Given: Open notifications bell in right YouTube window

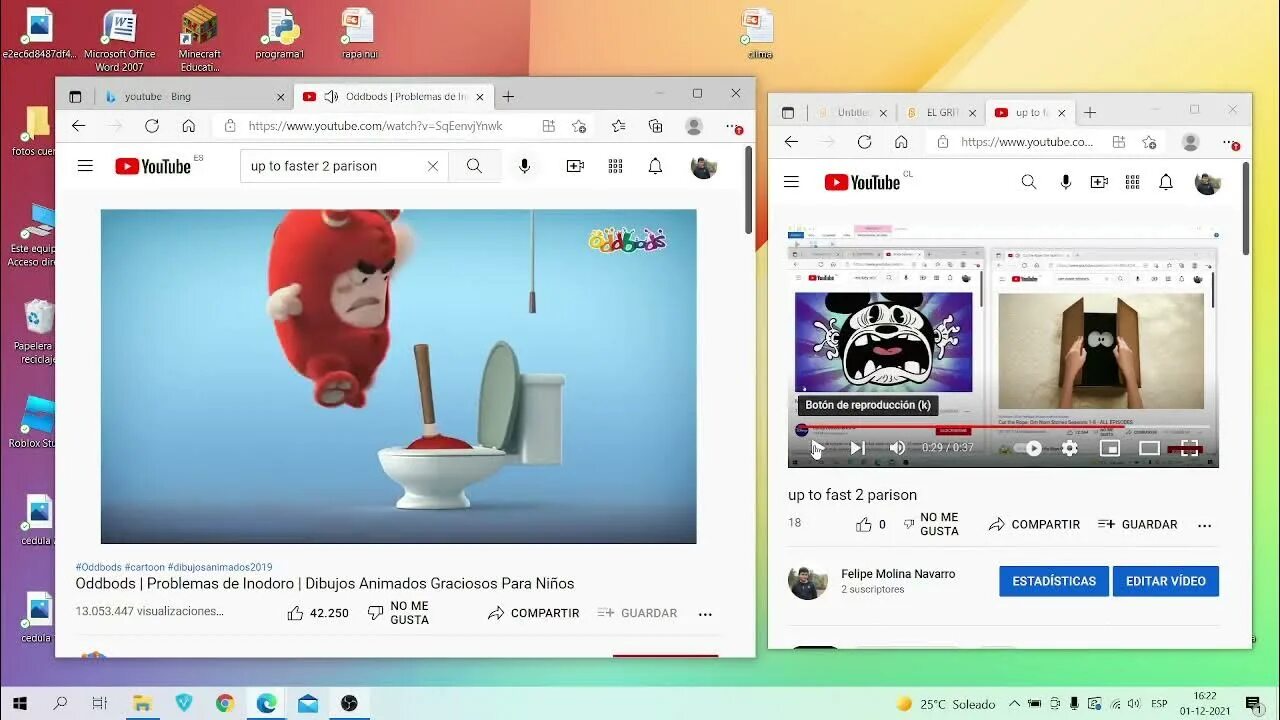Looking at the screenshot, I should click(x=1166, y=182).
